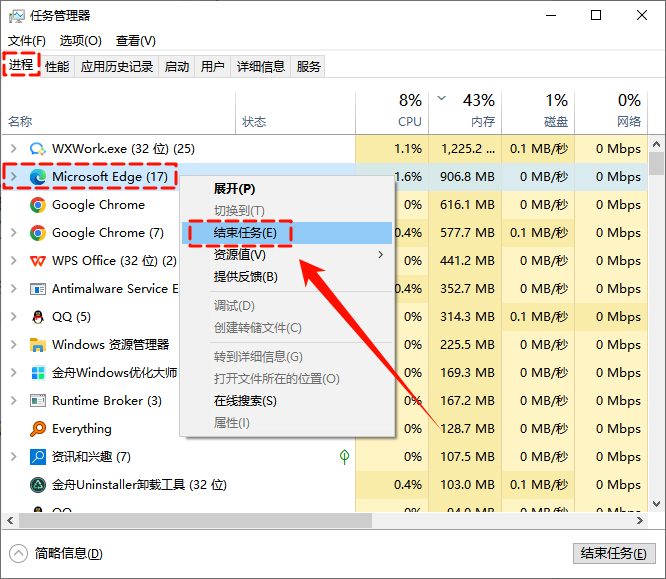Switch to the 用户 tab
This screenshot has width=666, height=579.
pyautogui.click(x=212, y=67)
